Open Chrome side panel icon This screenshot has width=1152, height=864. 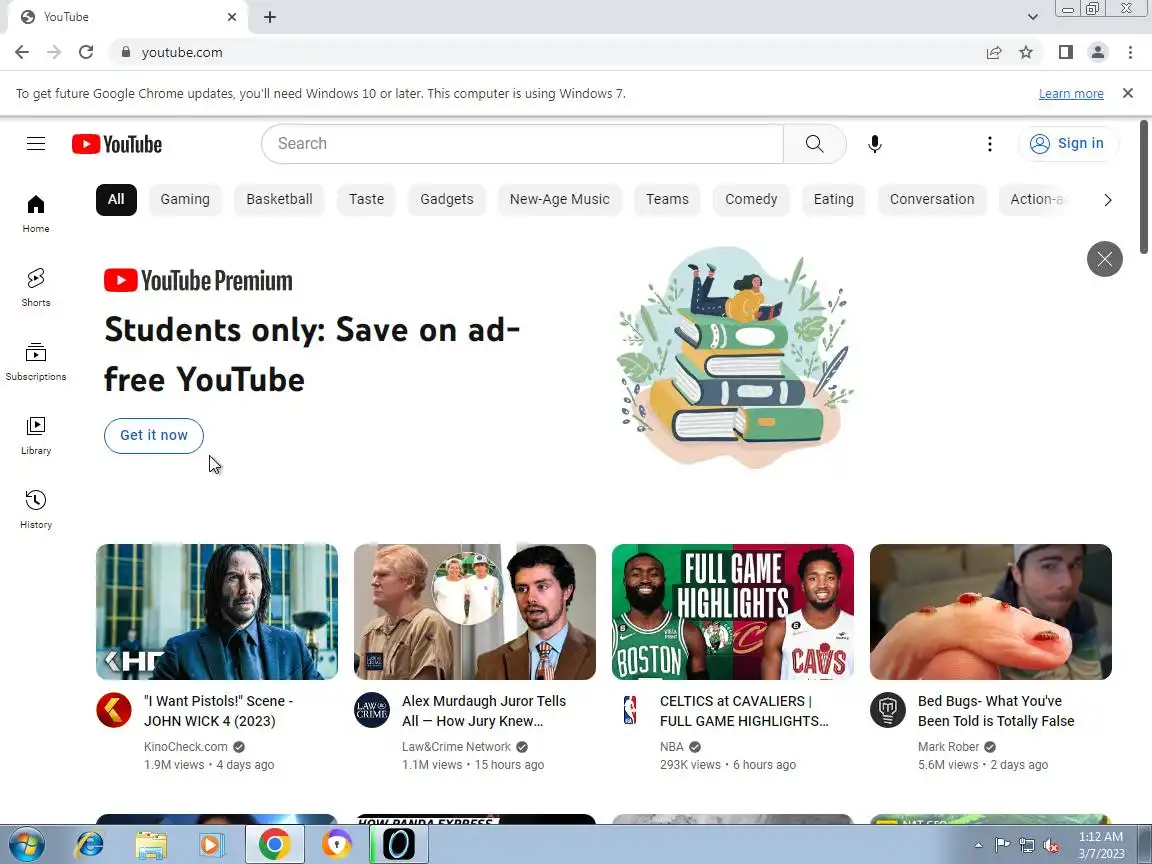point(1065,52)
